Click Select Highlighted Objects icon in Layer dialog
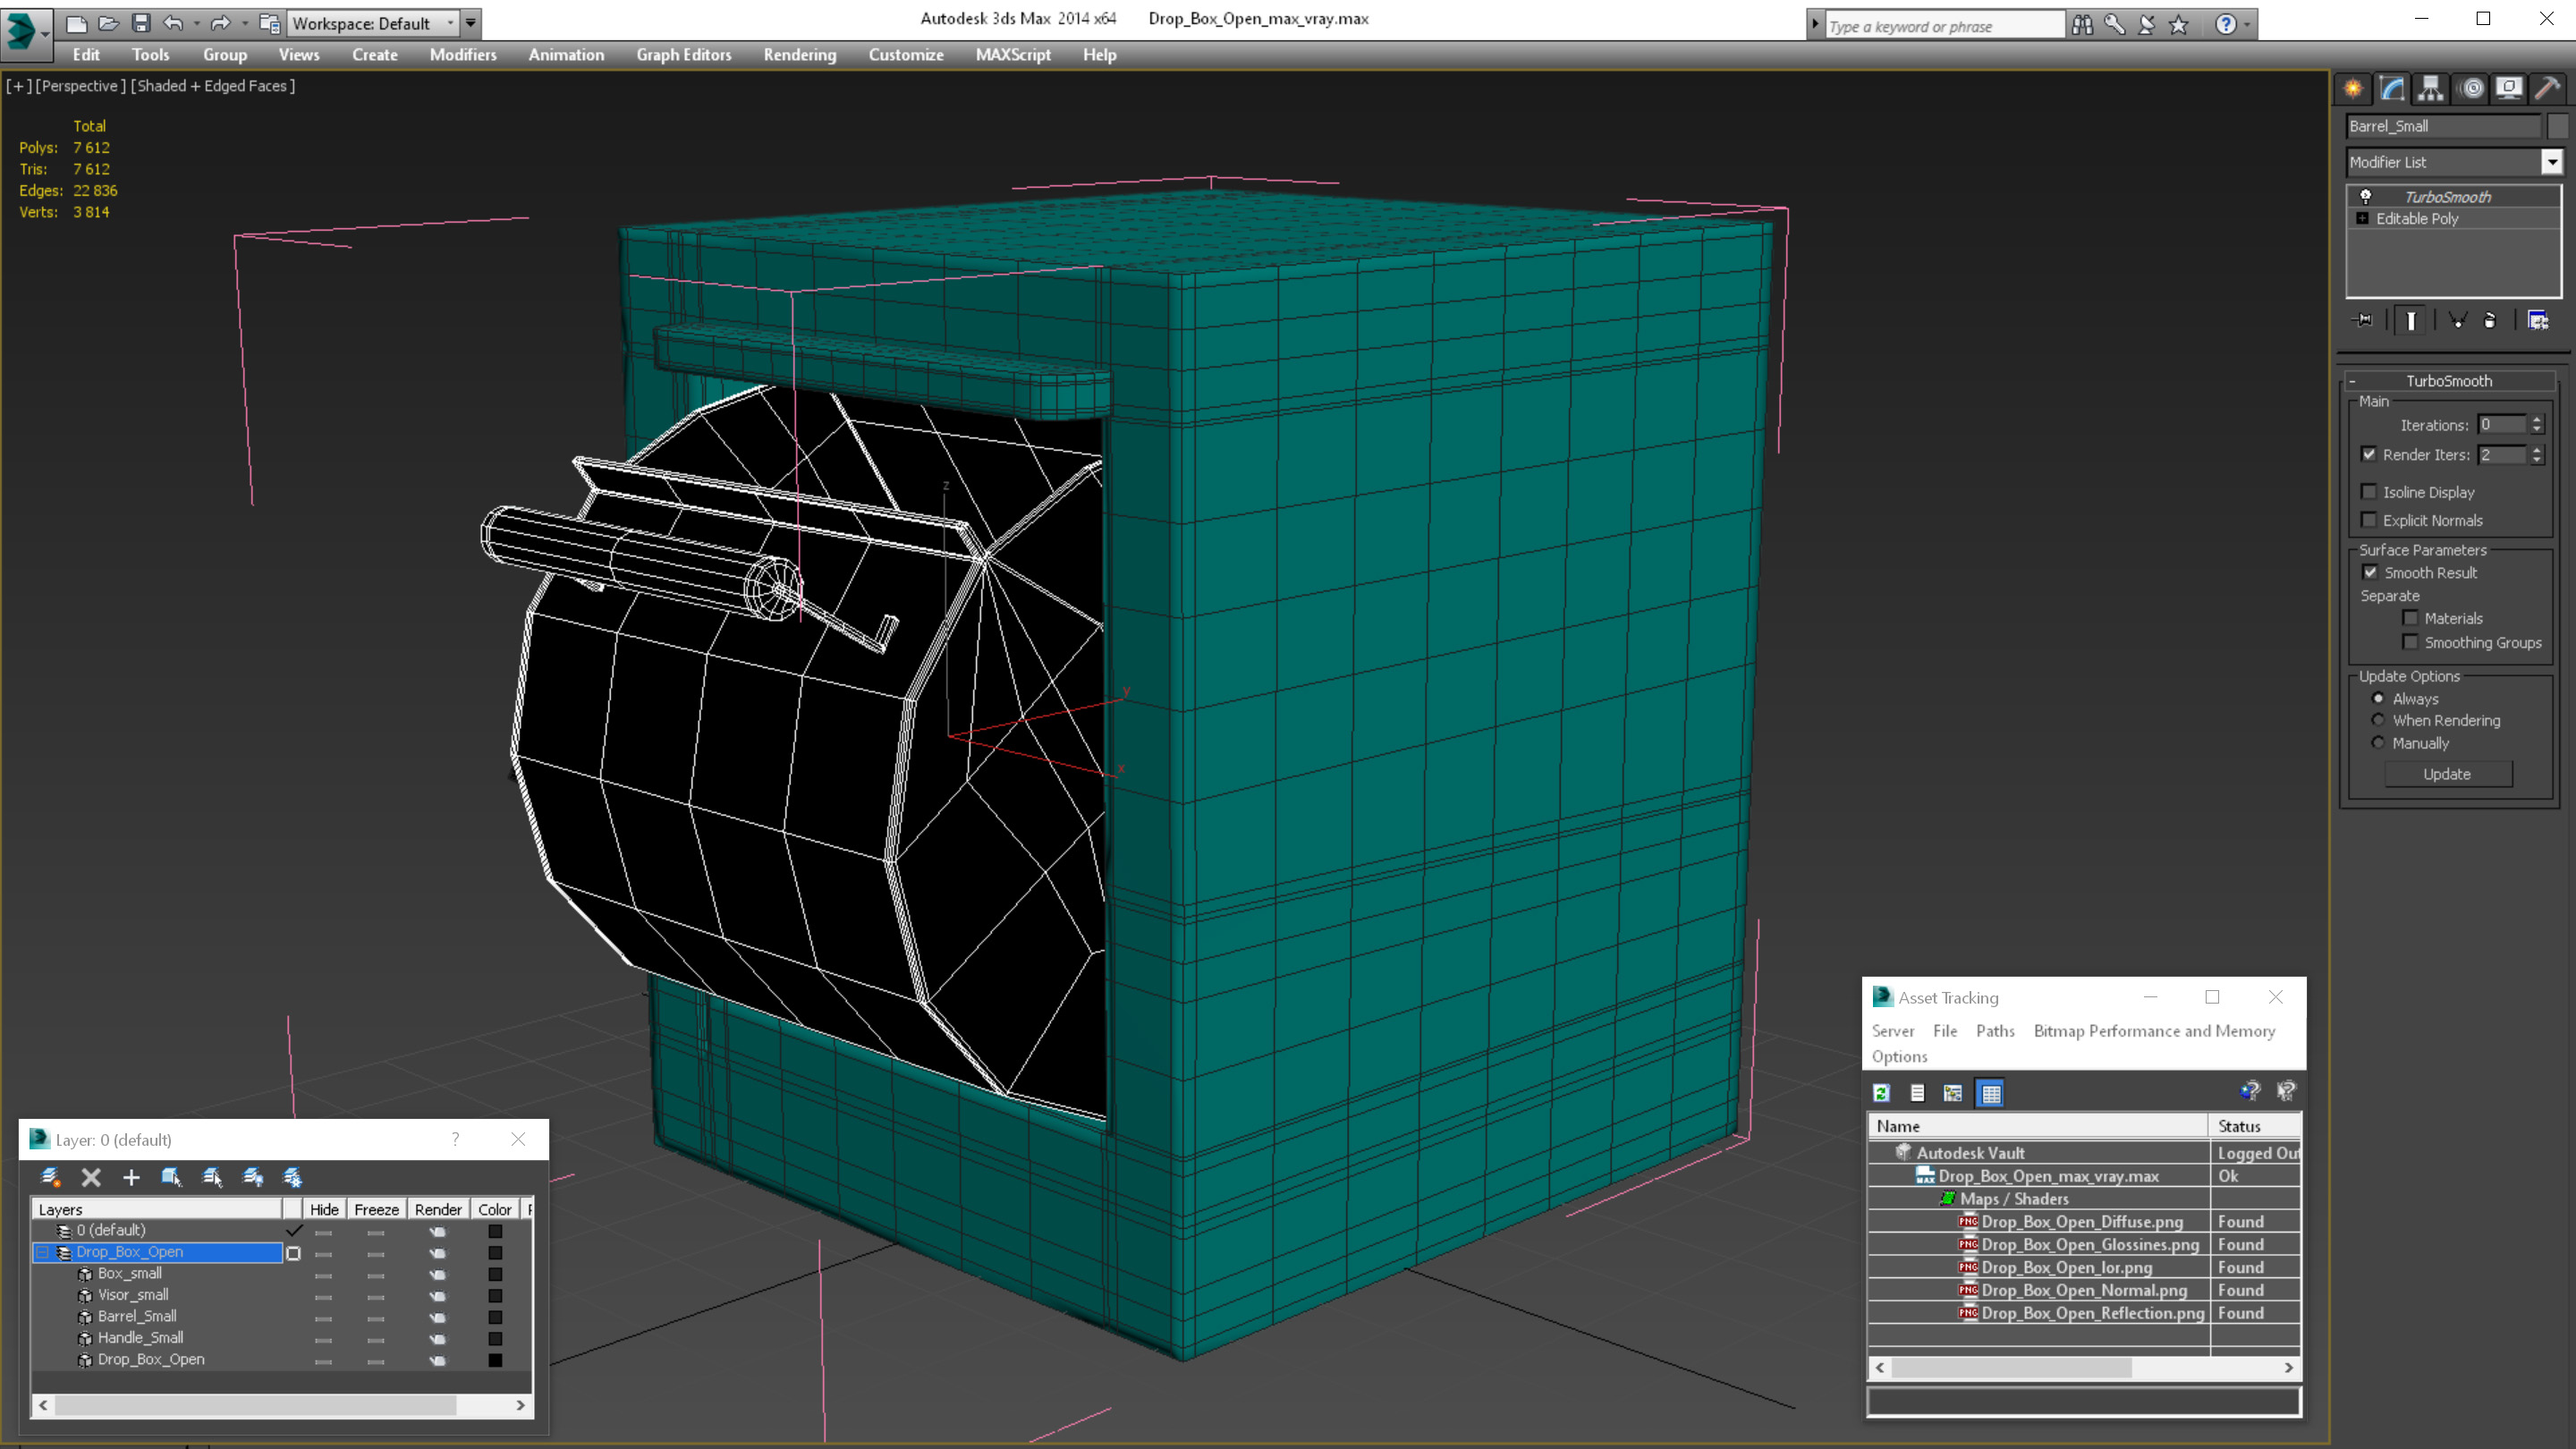The width and height of the screenshot is (2576, 1449). point(172,1177)
